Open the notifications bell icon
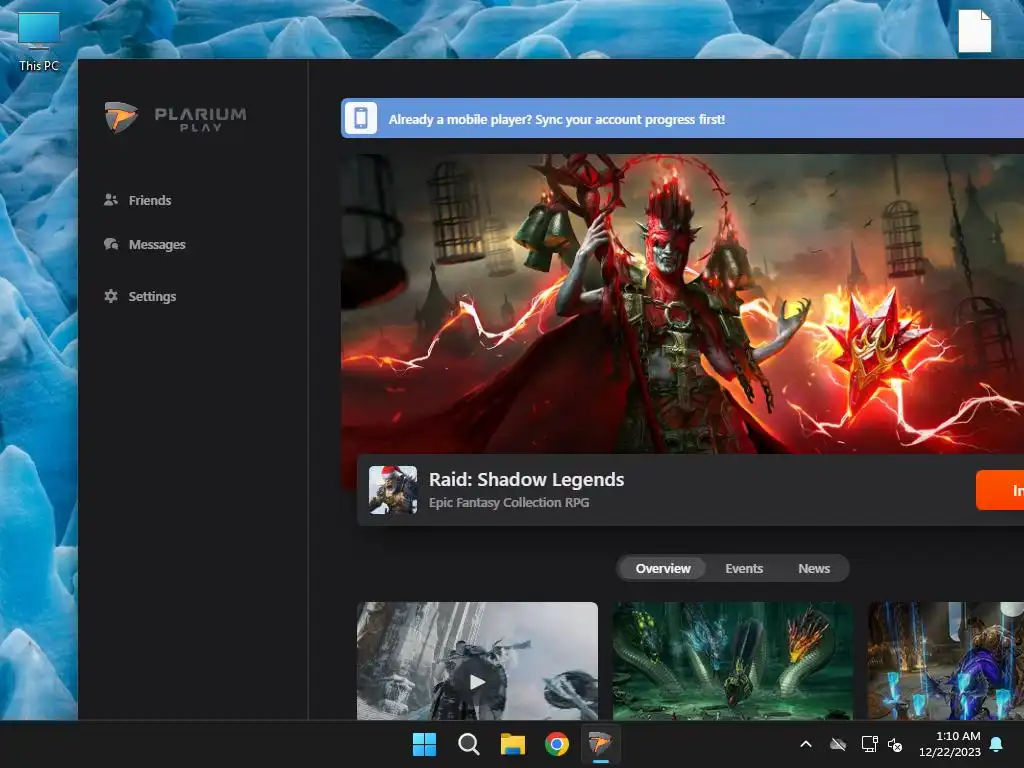1024x768 pixels. pos(997,744)
